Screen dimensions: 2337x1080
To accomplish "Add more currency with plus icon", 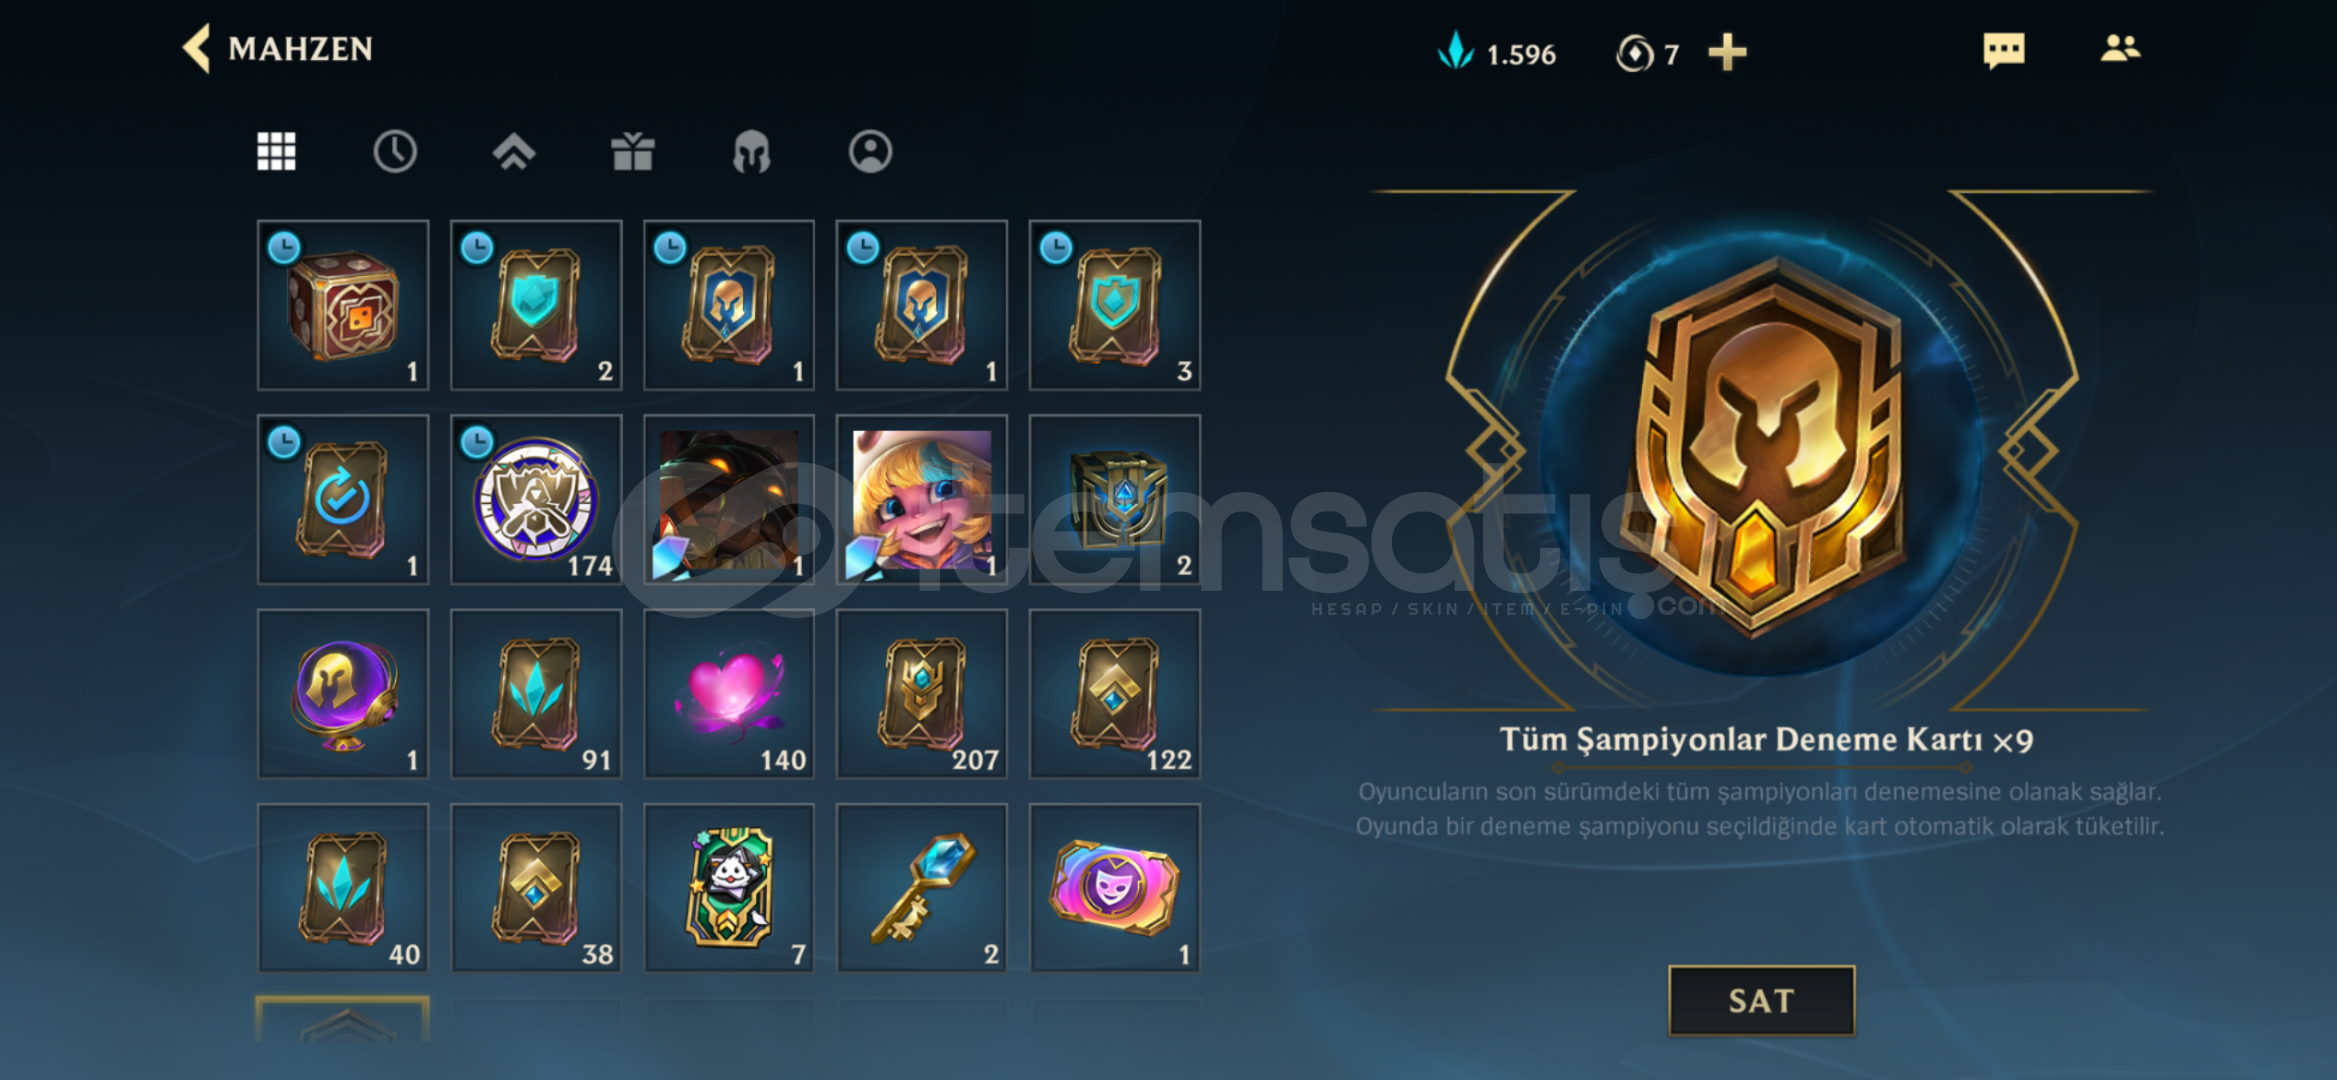I will pyautogui.click(x=1727, y=52).
